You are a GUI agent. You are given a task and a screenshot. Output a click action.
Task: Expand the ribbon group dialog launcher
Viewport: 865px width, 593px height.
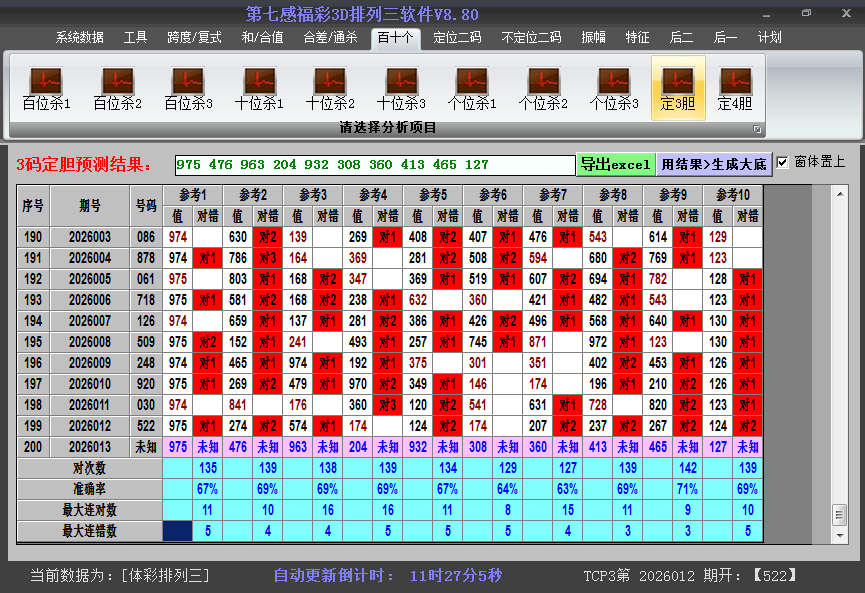757,129
